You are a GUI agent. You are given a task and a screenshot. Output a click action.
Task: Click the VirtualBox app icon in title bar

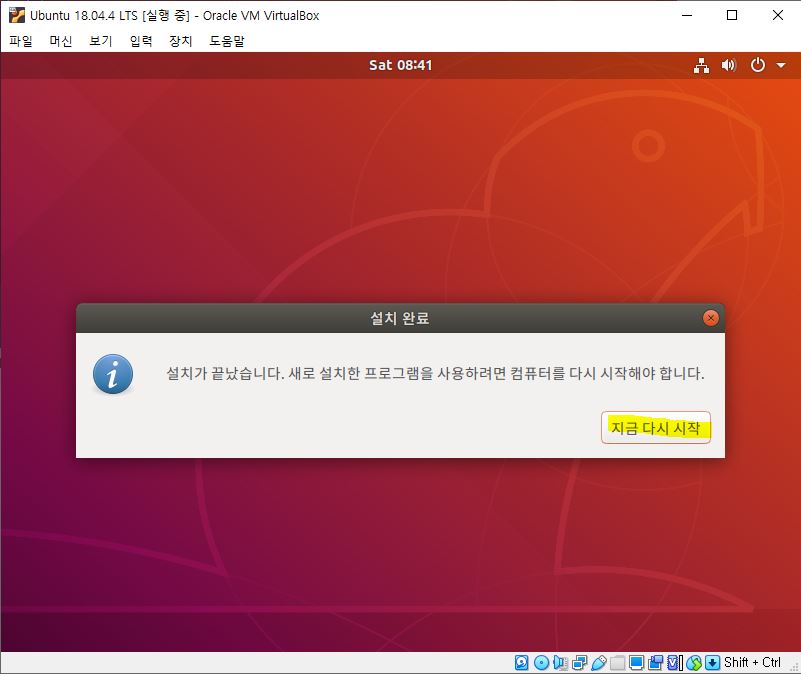pos(16,15)
